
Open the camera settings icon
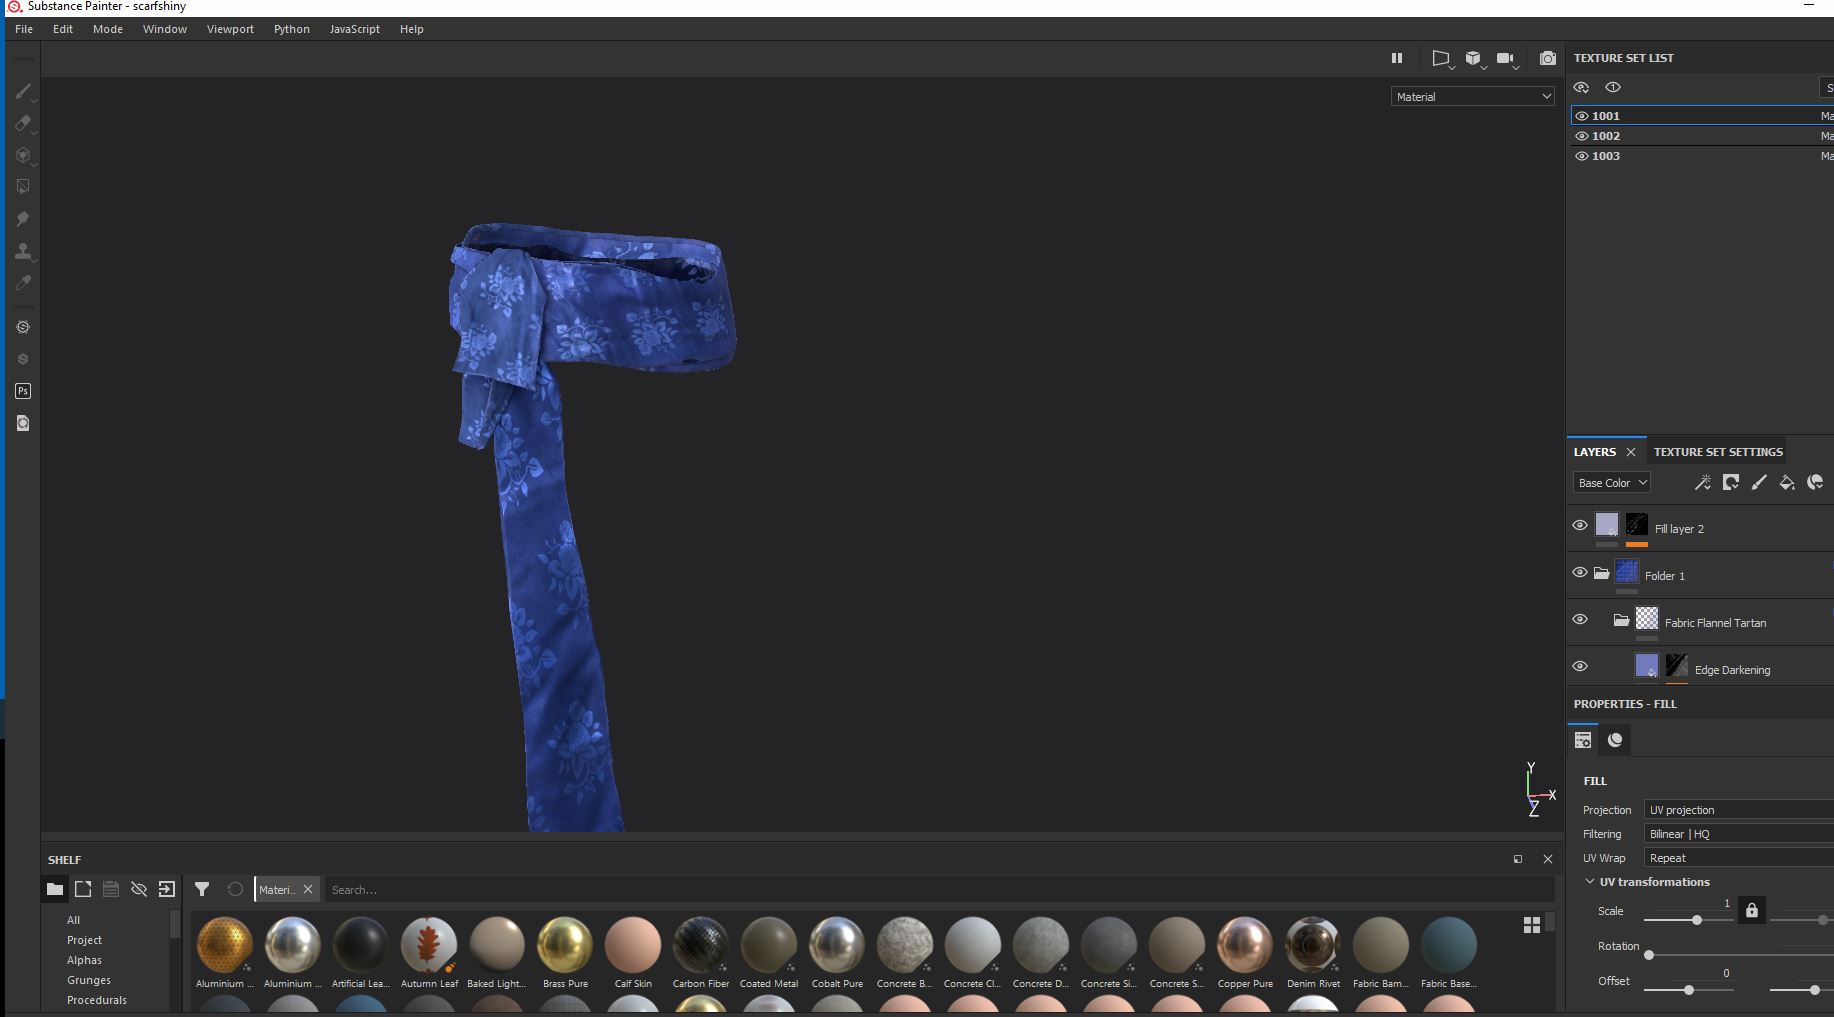pyautogui.click(x=1506, y=58)
